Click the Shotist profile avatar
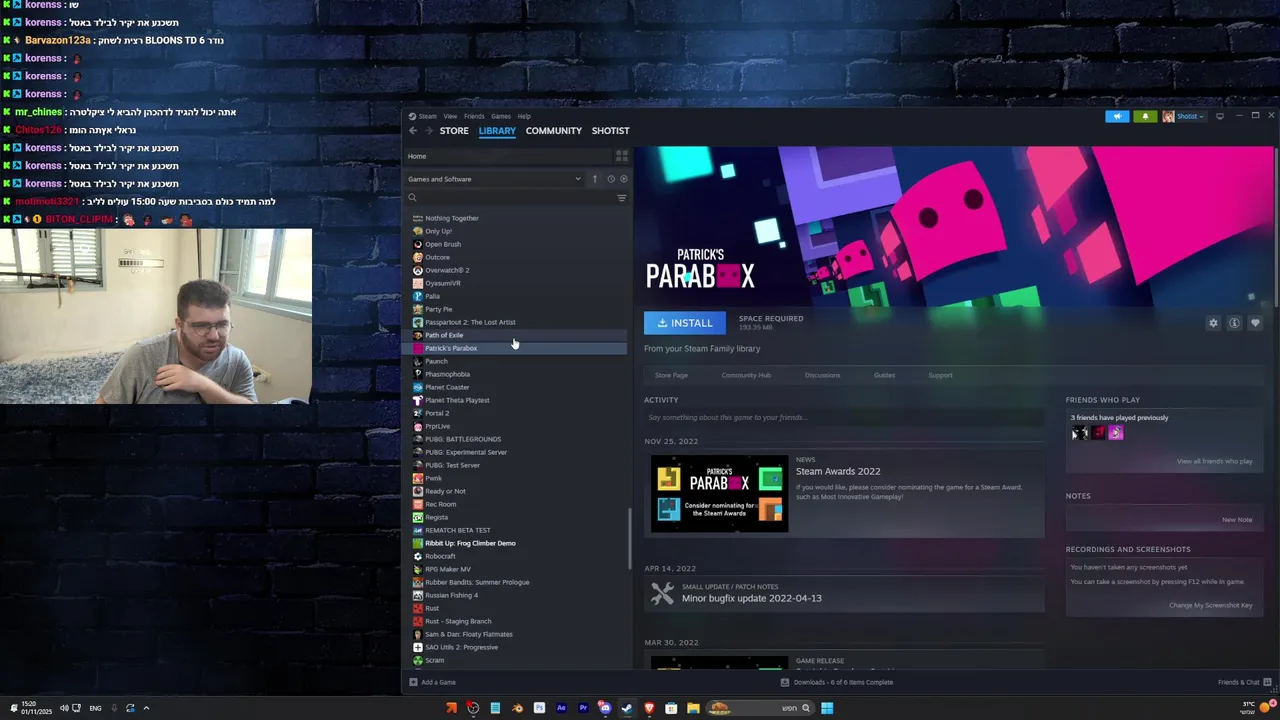The width and height of the screenshot is (1280, 720). click(1168, 116)
